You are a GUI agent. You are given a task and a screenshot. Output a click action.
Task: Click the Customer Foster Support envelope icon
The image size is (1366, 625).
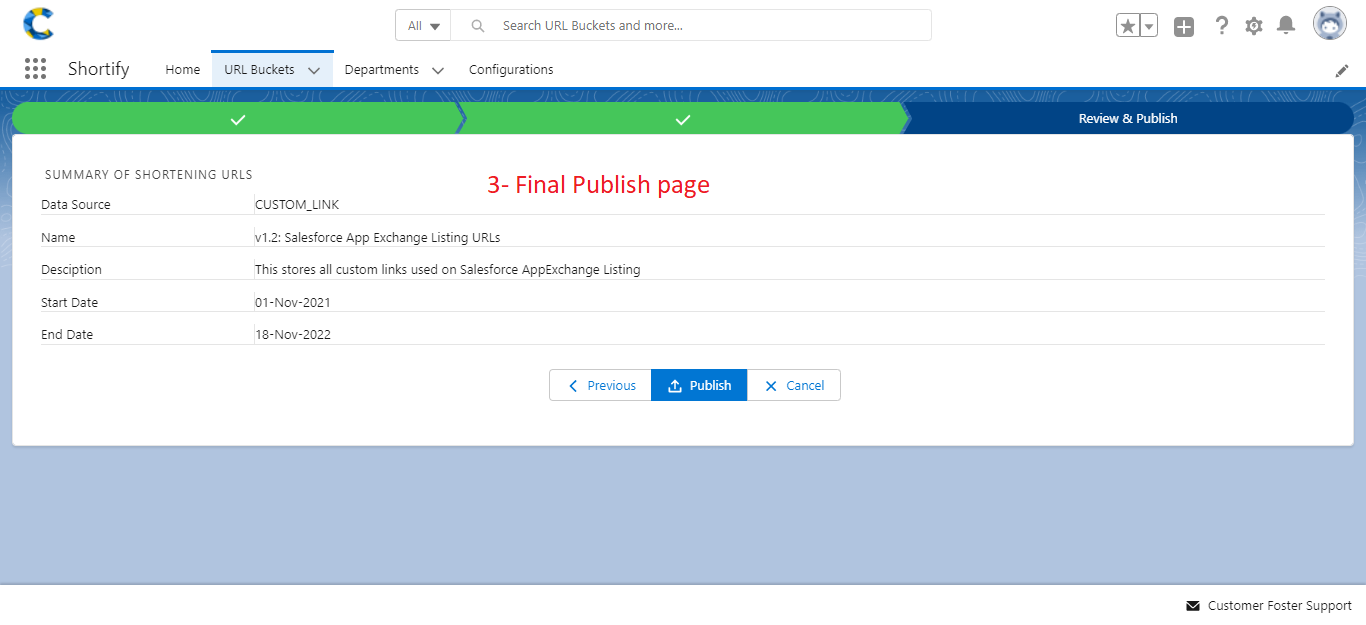1192,605
